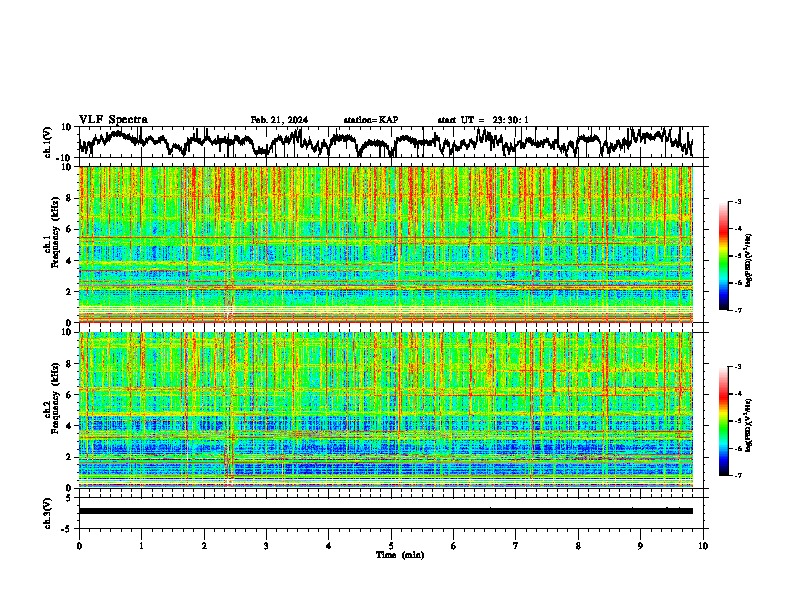Screen dimensions: 792x612
Task: Click the "start UT = 23:30: 1" text
Action: tap(483, 120)
